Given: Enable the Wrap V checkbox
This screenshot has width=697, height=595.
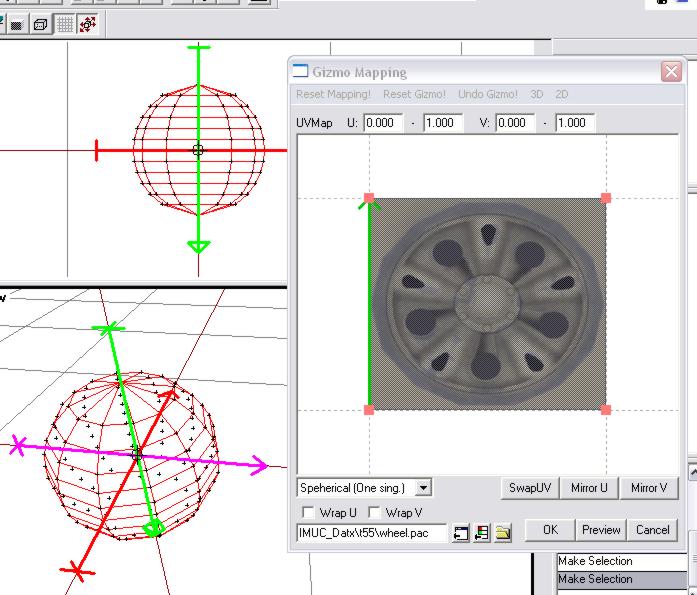Looking at the screenshot, I should 374,513.
